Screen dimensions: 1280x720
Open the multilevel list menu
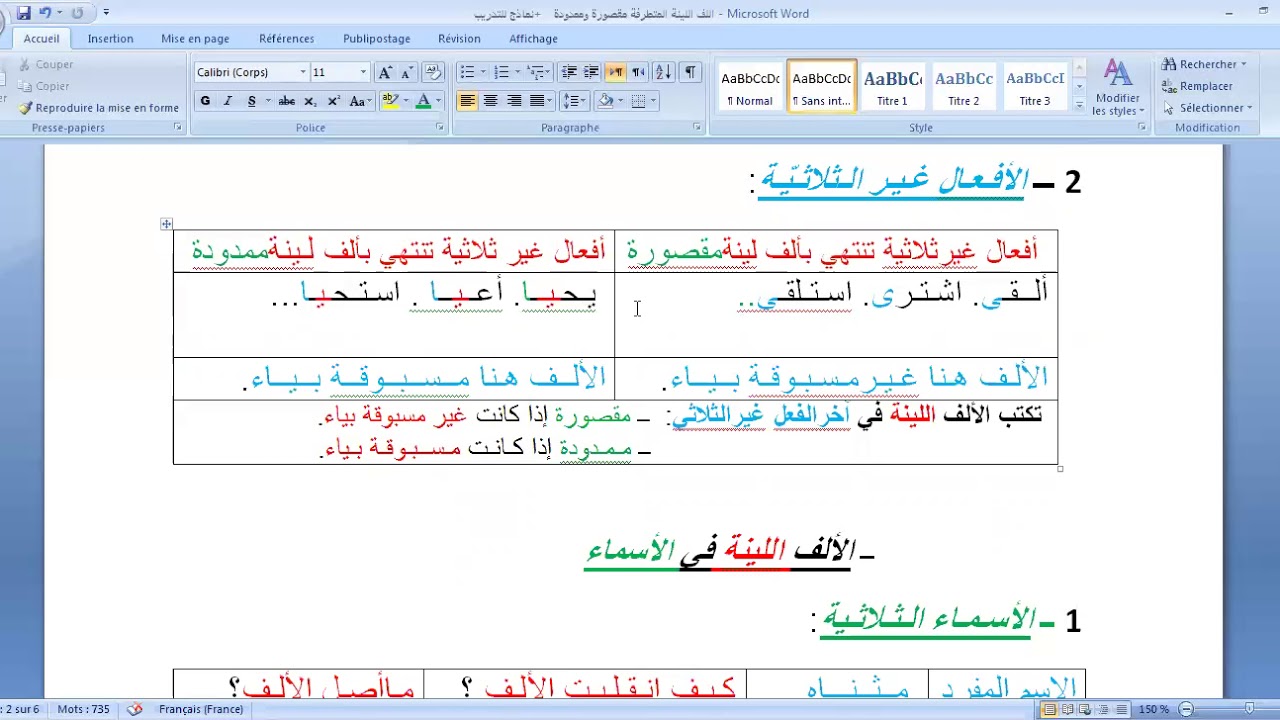(537, 72)
